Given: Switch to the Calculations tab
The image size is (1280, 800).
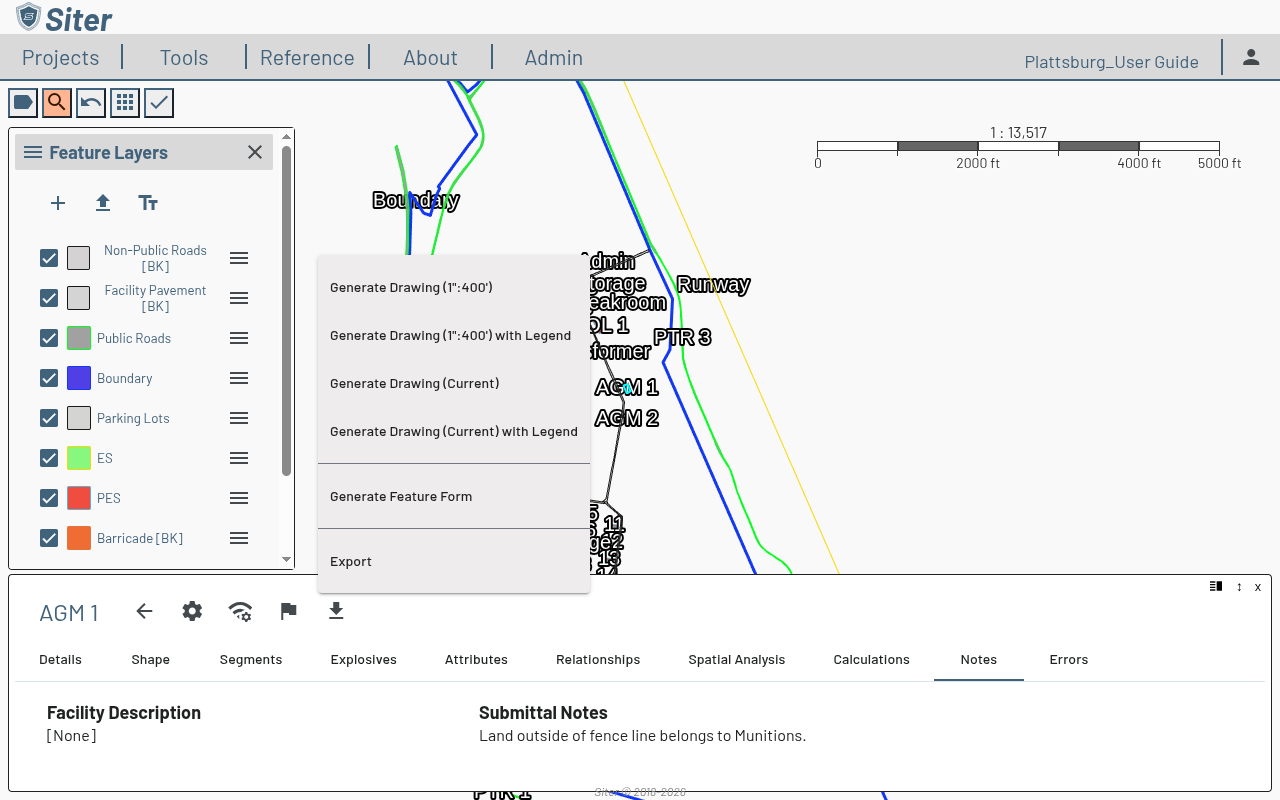Looking at the screenshot, I should click(872, 659).
